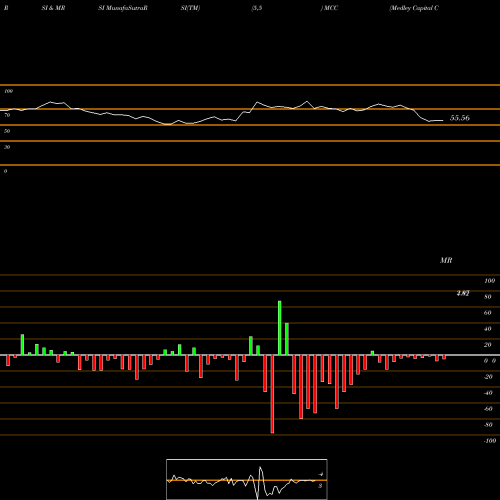Click the RSI axis label 30
Viewport: 500px width, 500px height.
coord(7,147)
